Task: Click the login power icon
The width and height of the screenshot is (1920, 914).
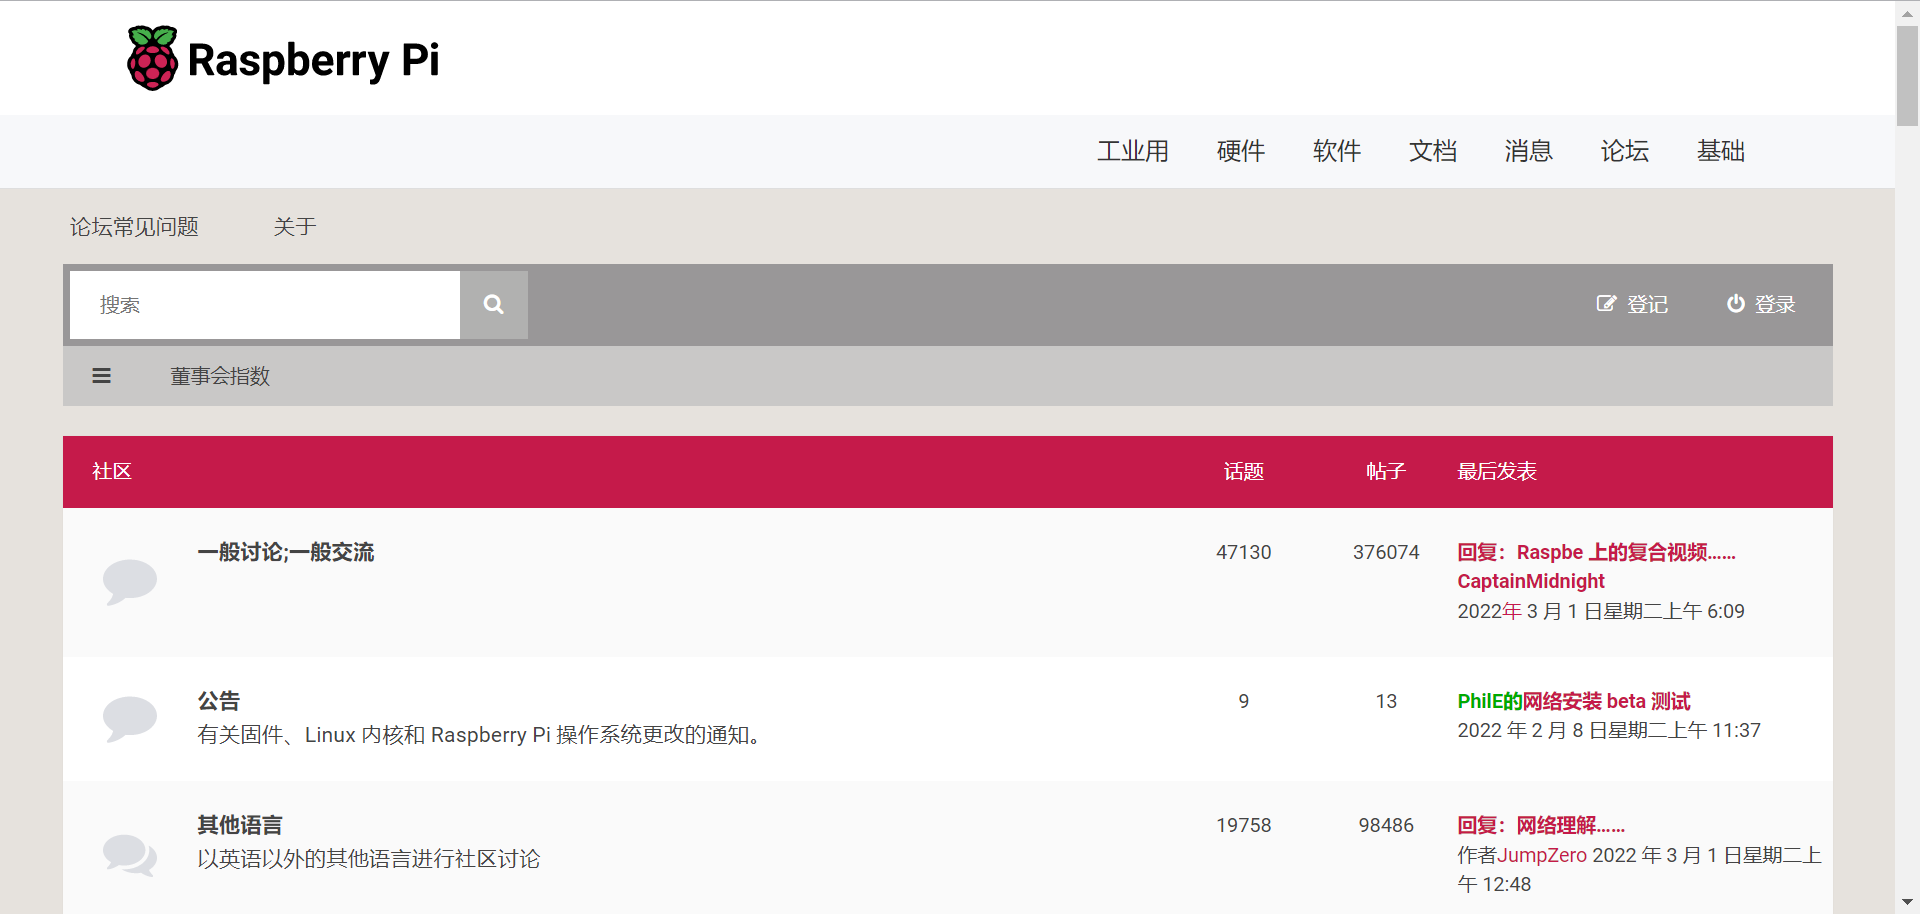Action: coord(1736,304)
